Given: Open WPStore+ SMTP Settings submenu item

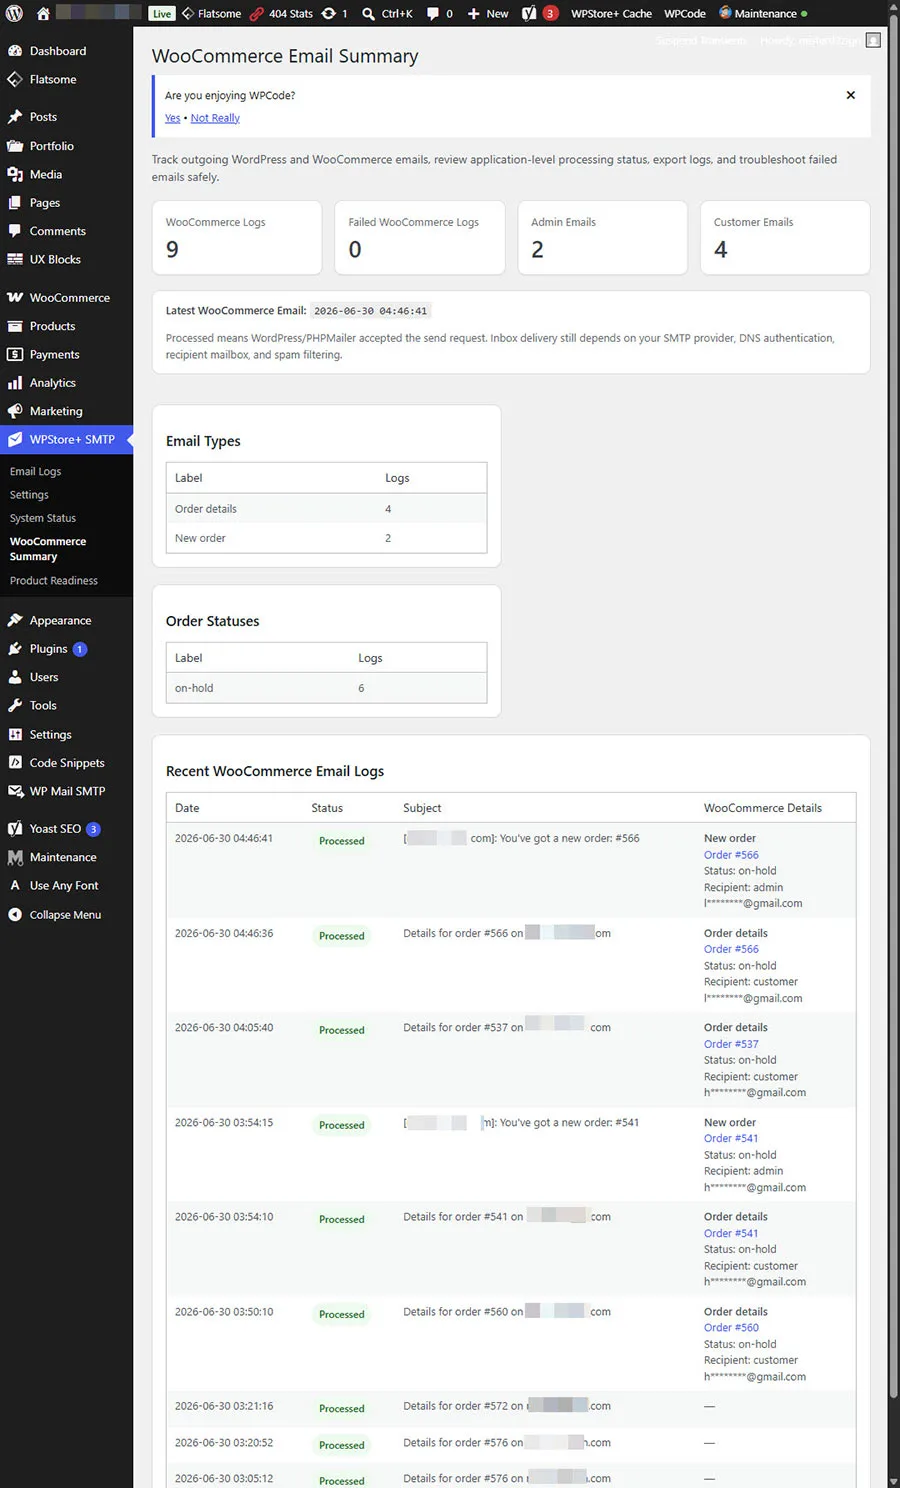Looking at the screenshot, I should click(29, 495).
